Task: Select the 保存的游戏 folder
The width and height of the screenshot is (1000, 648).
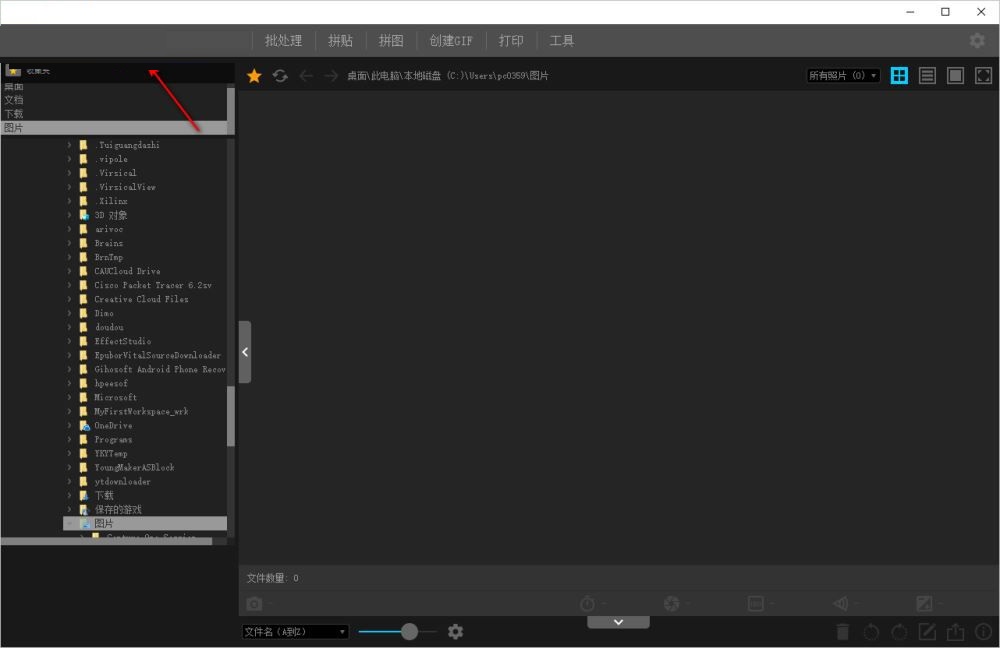Action: pos(118,510)
